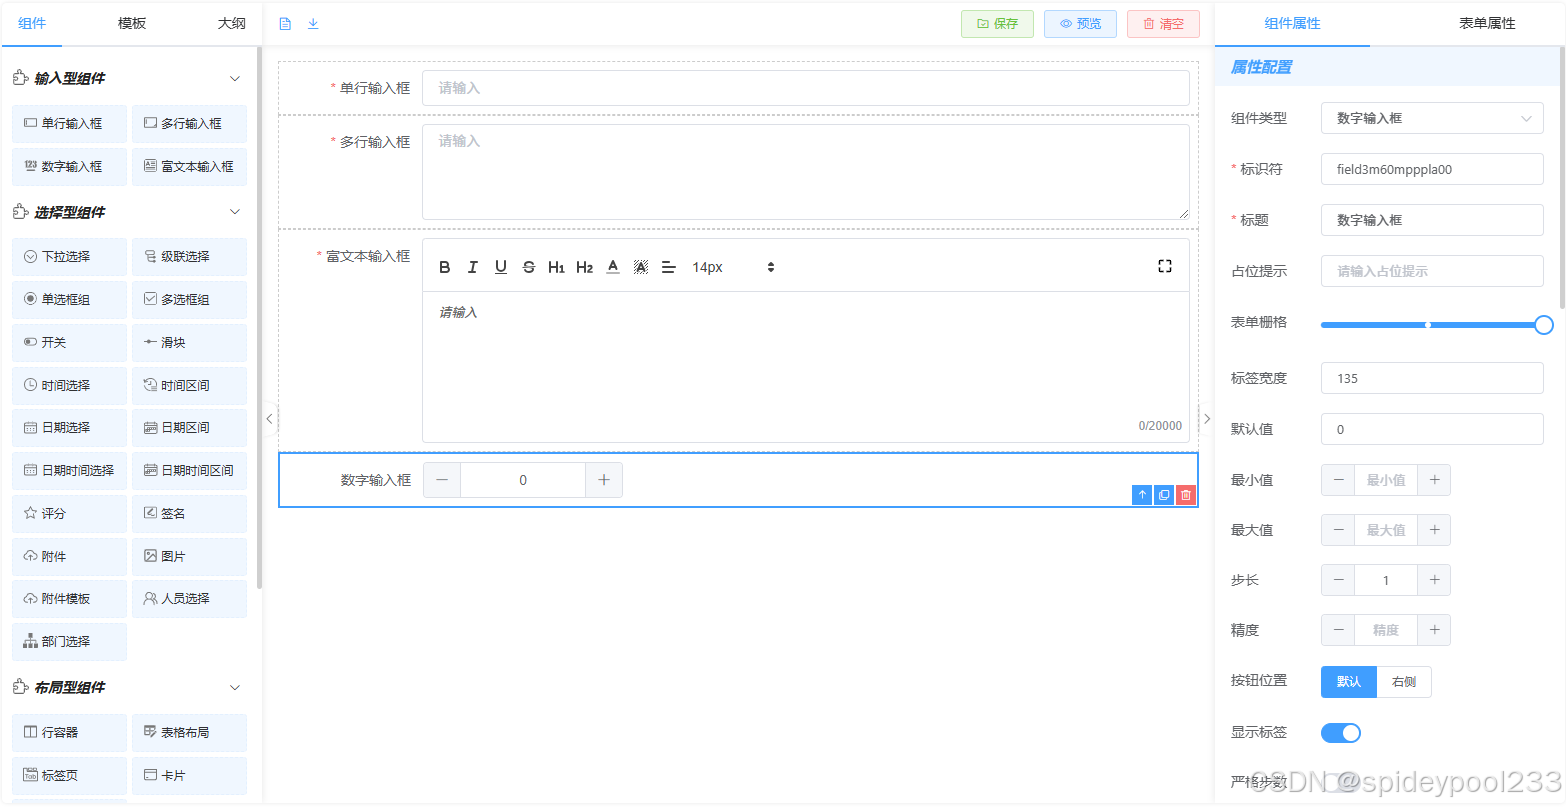Collapse left panel with arrow handle
Viewport: 1566px width, 809px height.
pyautogui.click(x=269, y=419)
